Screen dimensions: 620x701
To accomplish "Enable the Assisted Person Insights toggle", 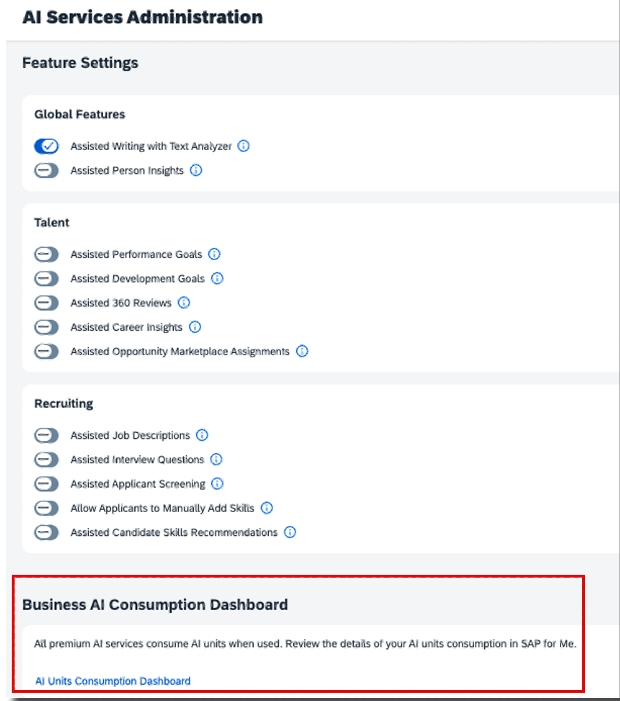I will click(x=47, y=170).
